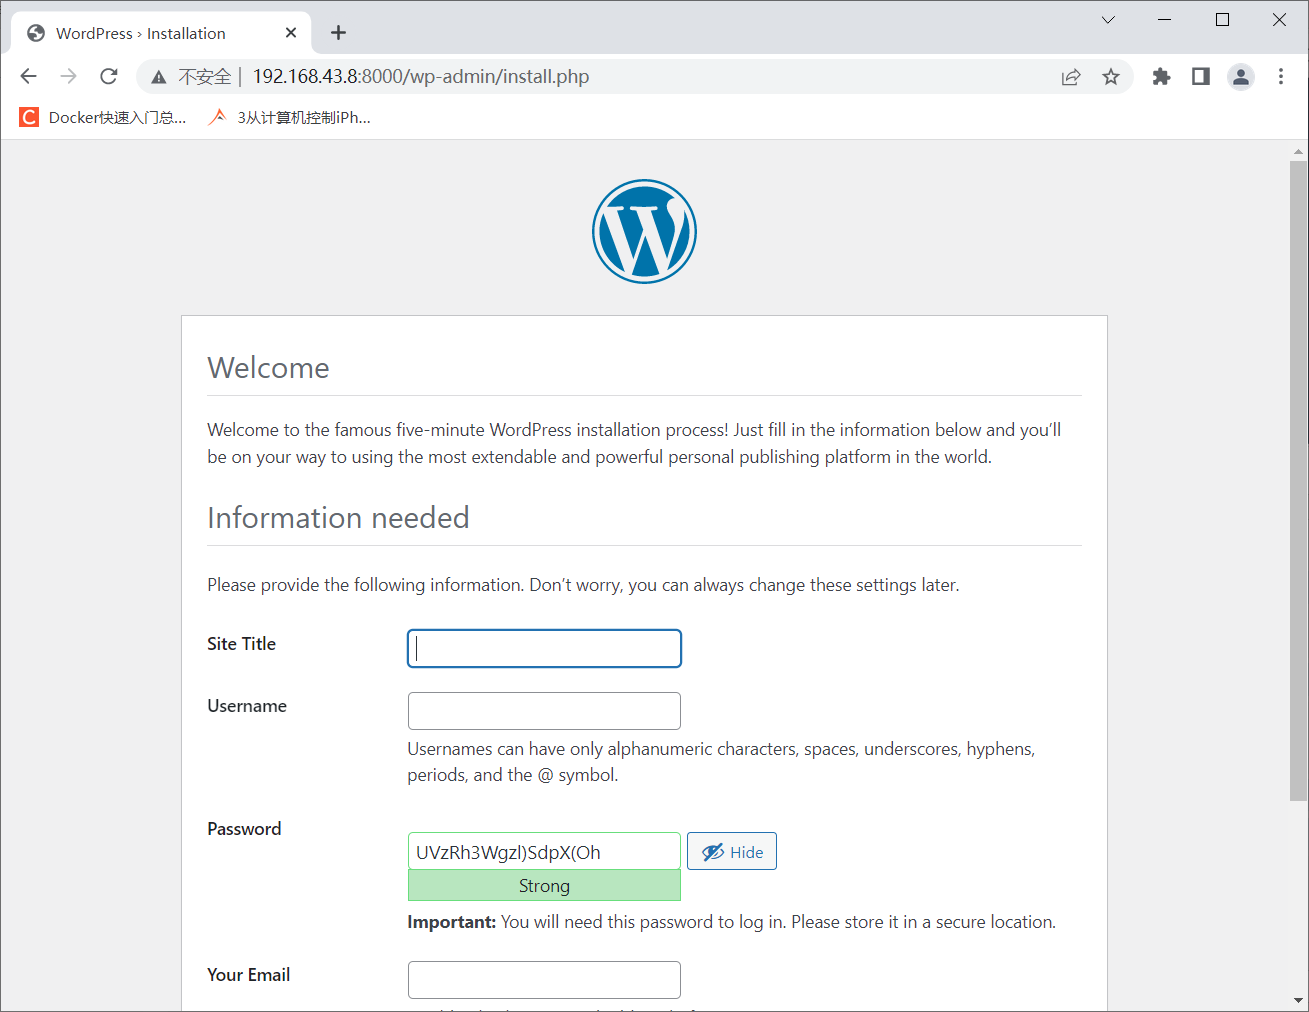The image size is (1309, 1012).
Task: Click the scrollbar up arrow
Action: pyautogui.click(x=1298, y=152)
